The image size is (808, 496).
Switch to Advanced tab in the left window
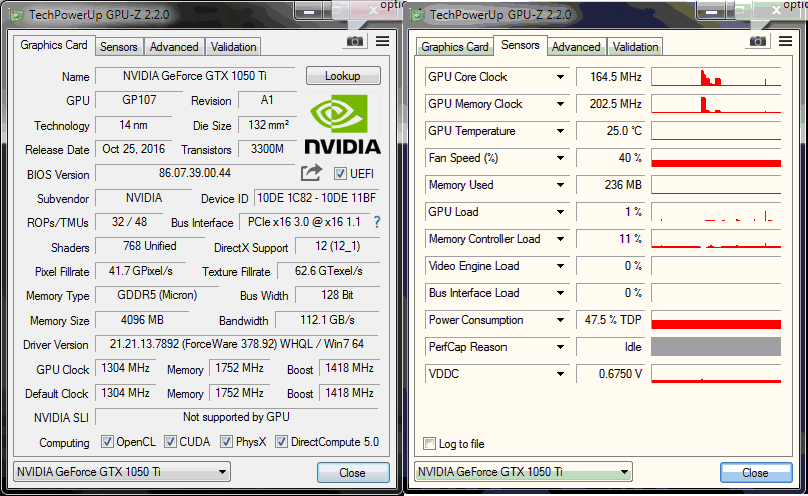point(174,47)
